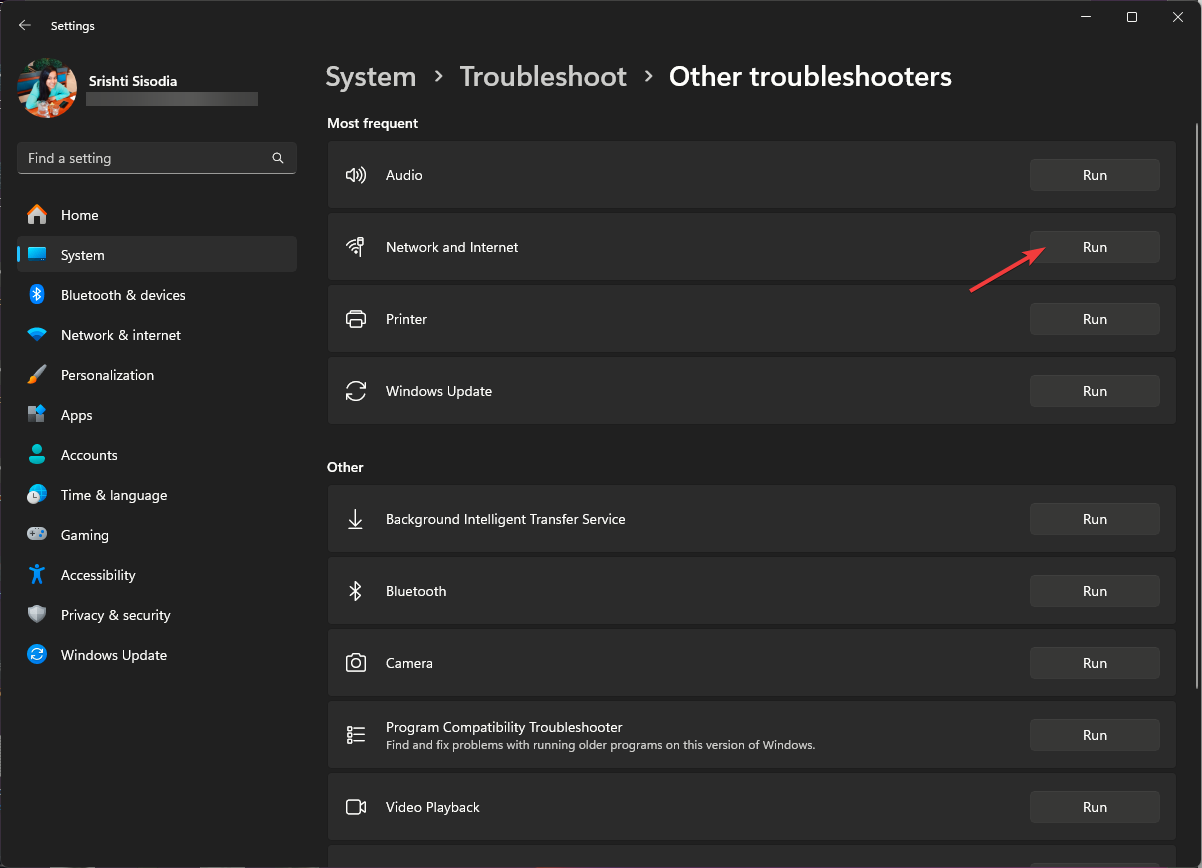Open Privacy & security settings
The image size is (1202, 868).
[x=115, y=615]
